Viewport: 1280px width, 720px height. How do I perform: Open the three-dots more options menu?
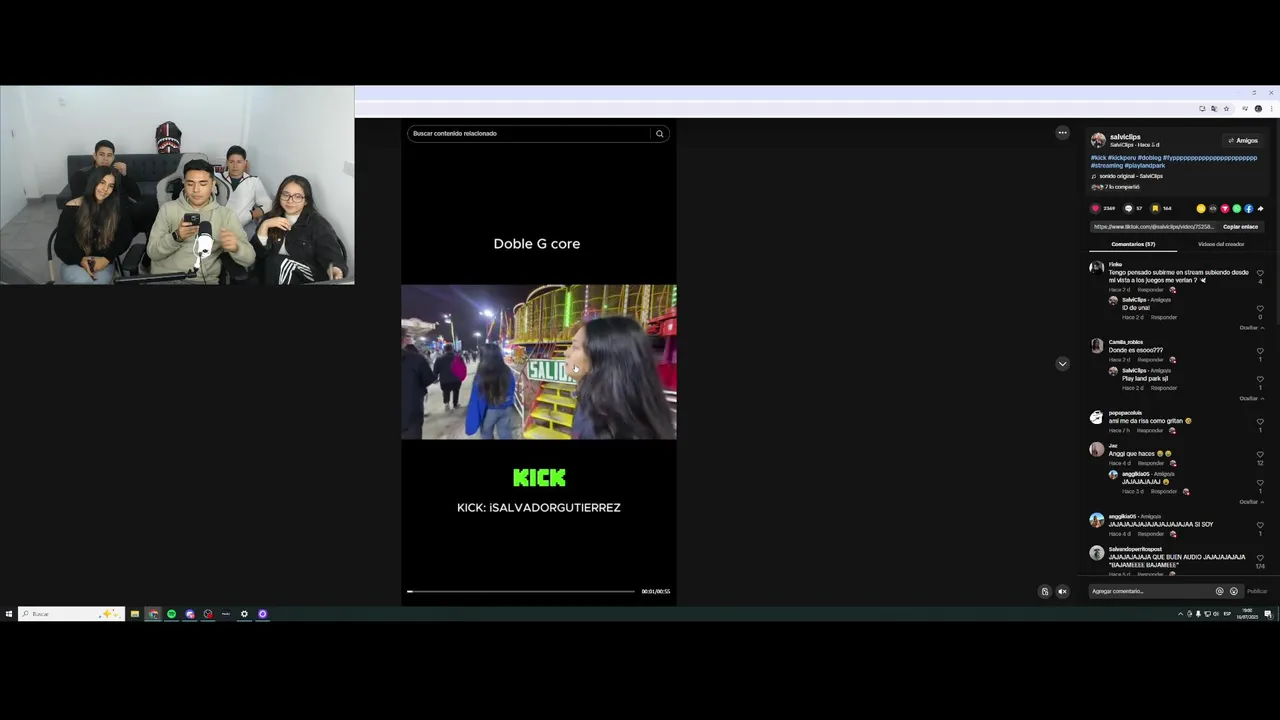1062,133
